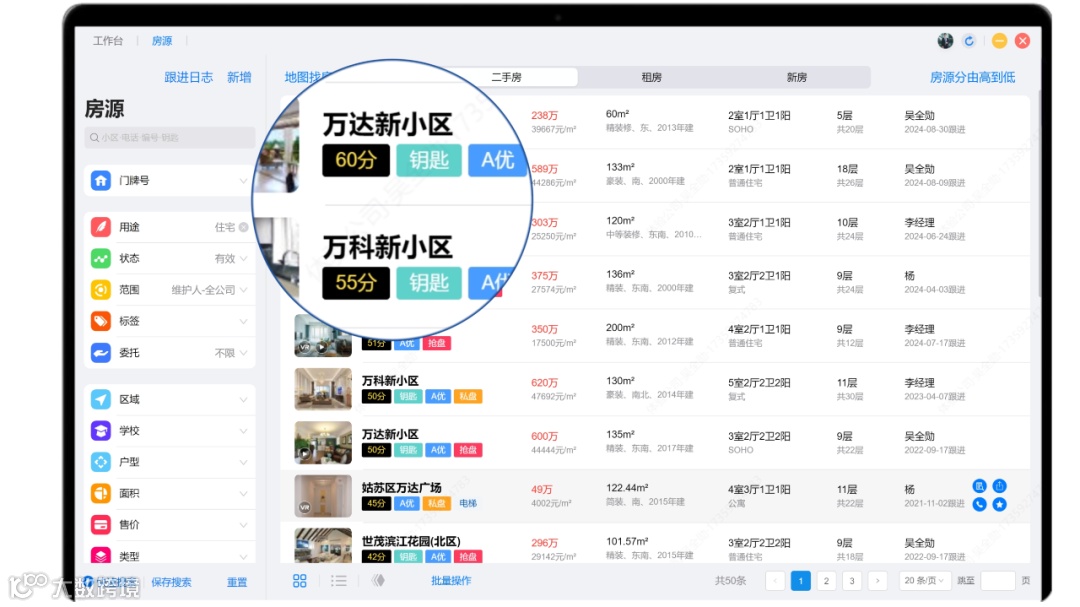This screenshot has width=1080, height=607.
Task: Click the 门牌号 house icon
Action: click(x=101, y=181)
